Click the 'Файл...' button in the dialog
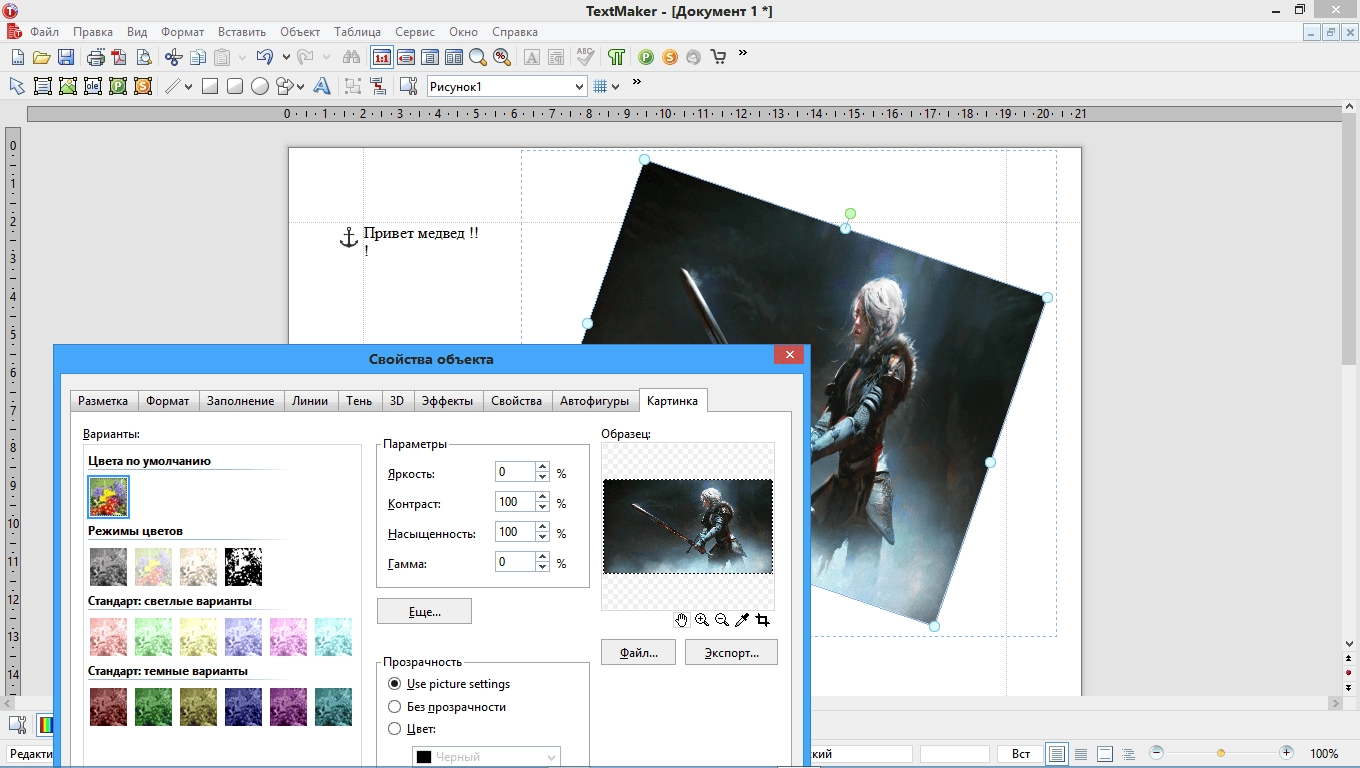 click(638, 652)
